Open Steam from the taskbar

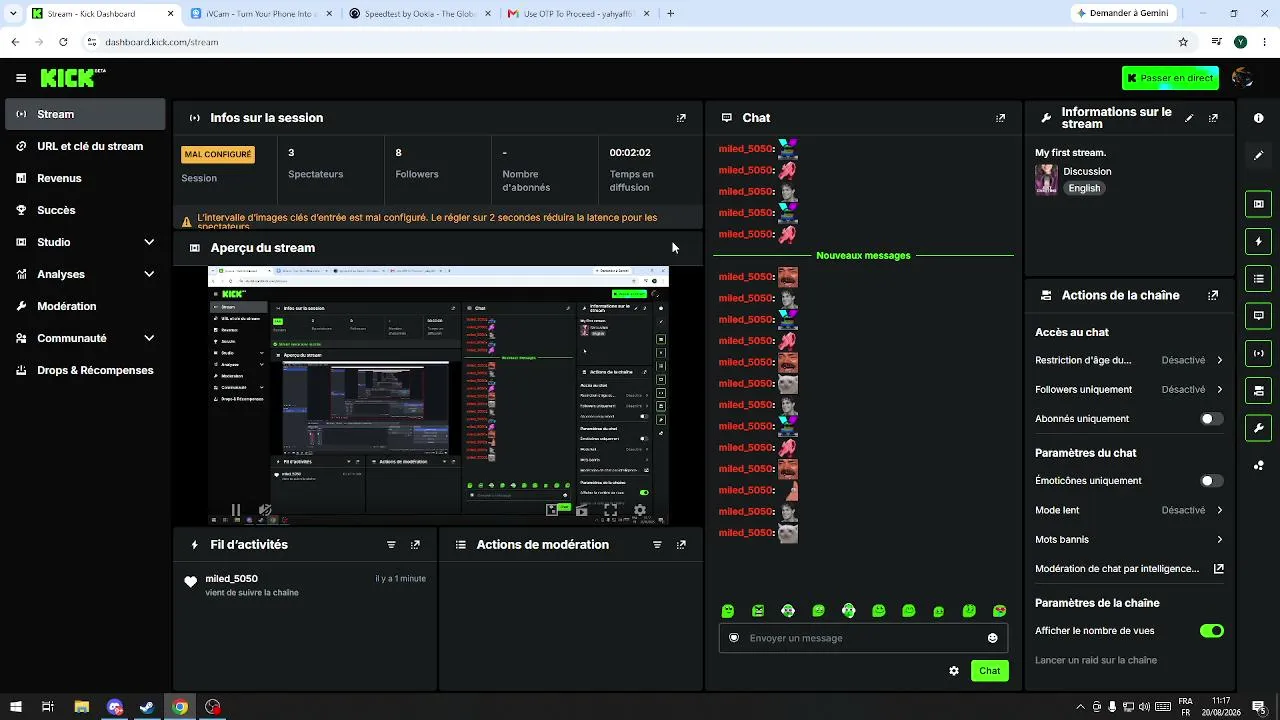coord(147,707)
